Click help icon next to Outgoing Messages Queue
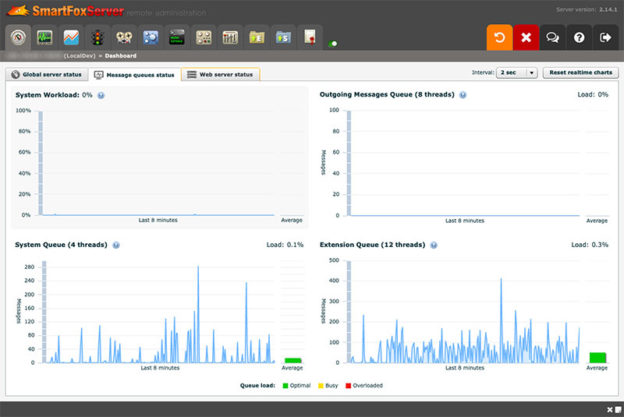 point(463,95)
